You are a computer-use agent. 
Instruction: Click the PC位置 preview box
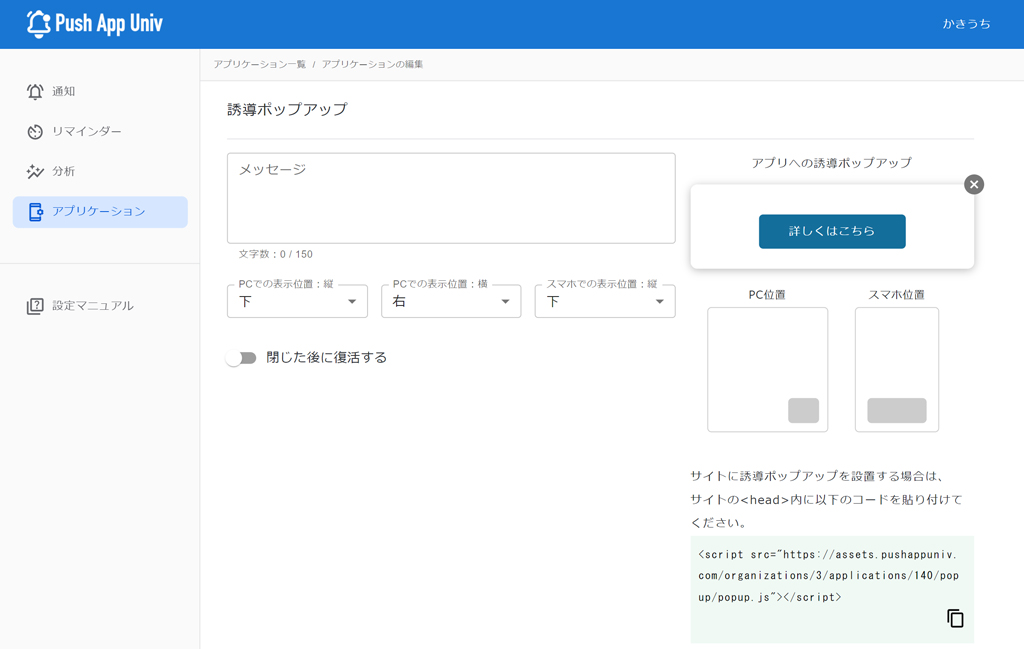tap(767, 370)
